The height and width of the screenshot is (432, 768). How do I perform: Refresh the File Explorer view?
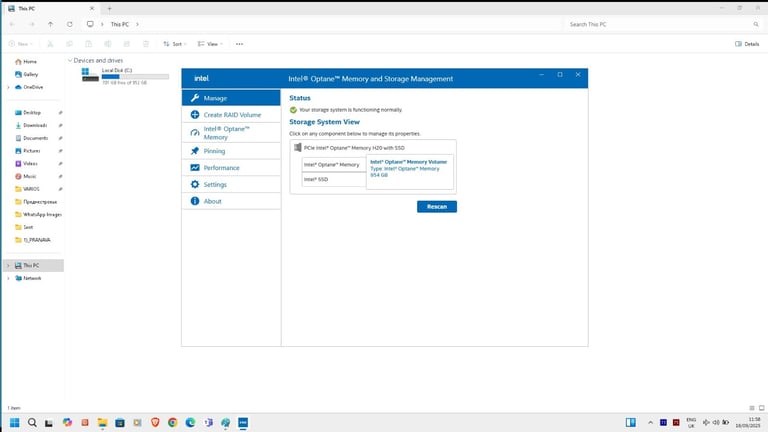coord(70,24)
